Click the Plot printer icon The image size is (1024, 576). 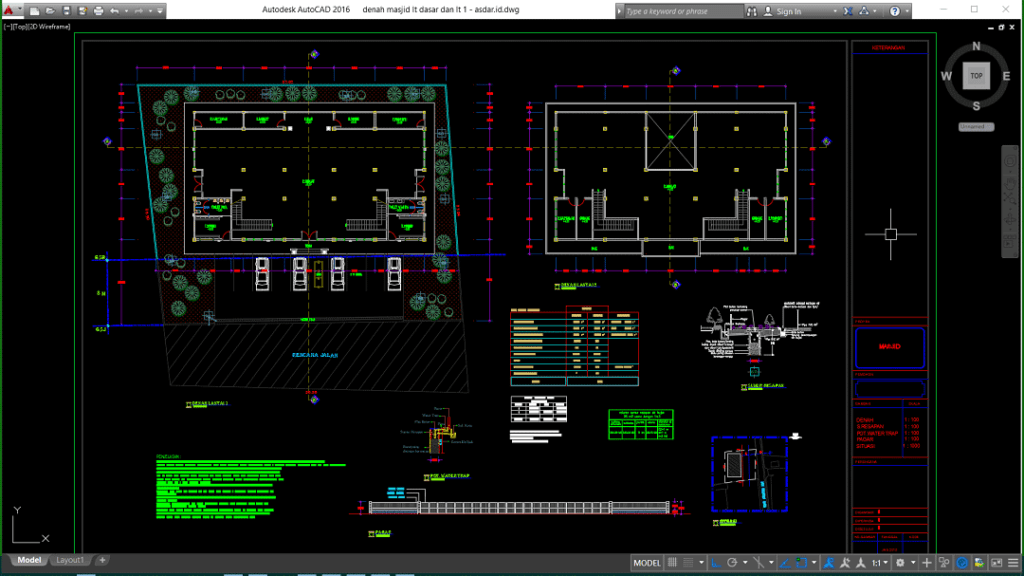(x=97, y=11)
